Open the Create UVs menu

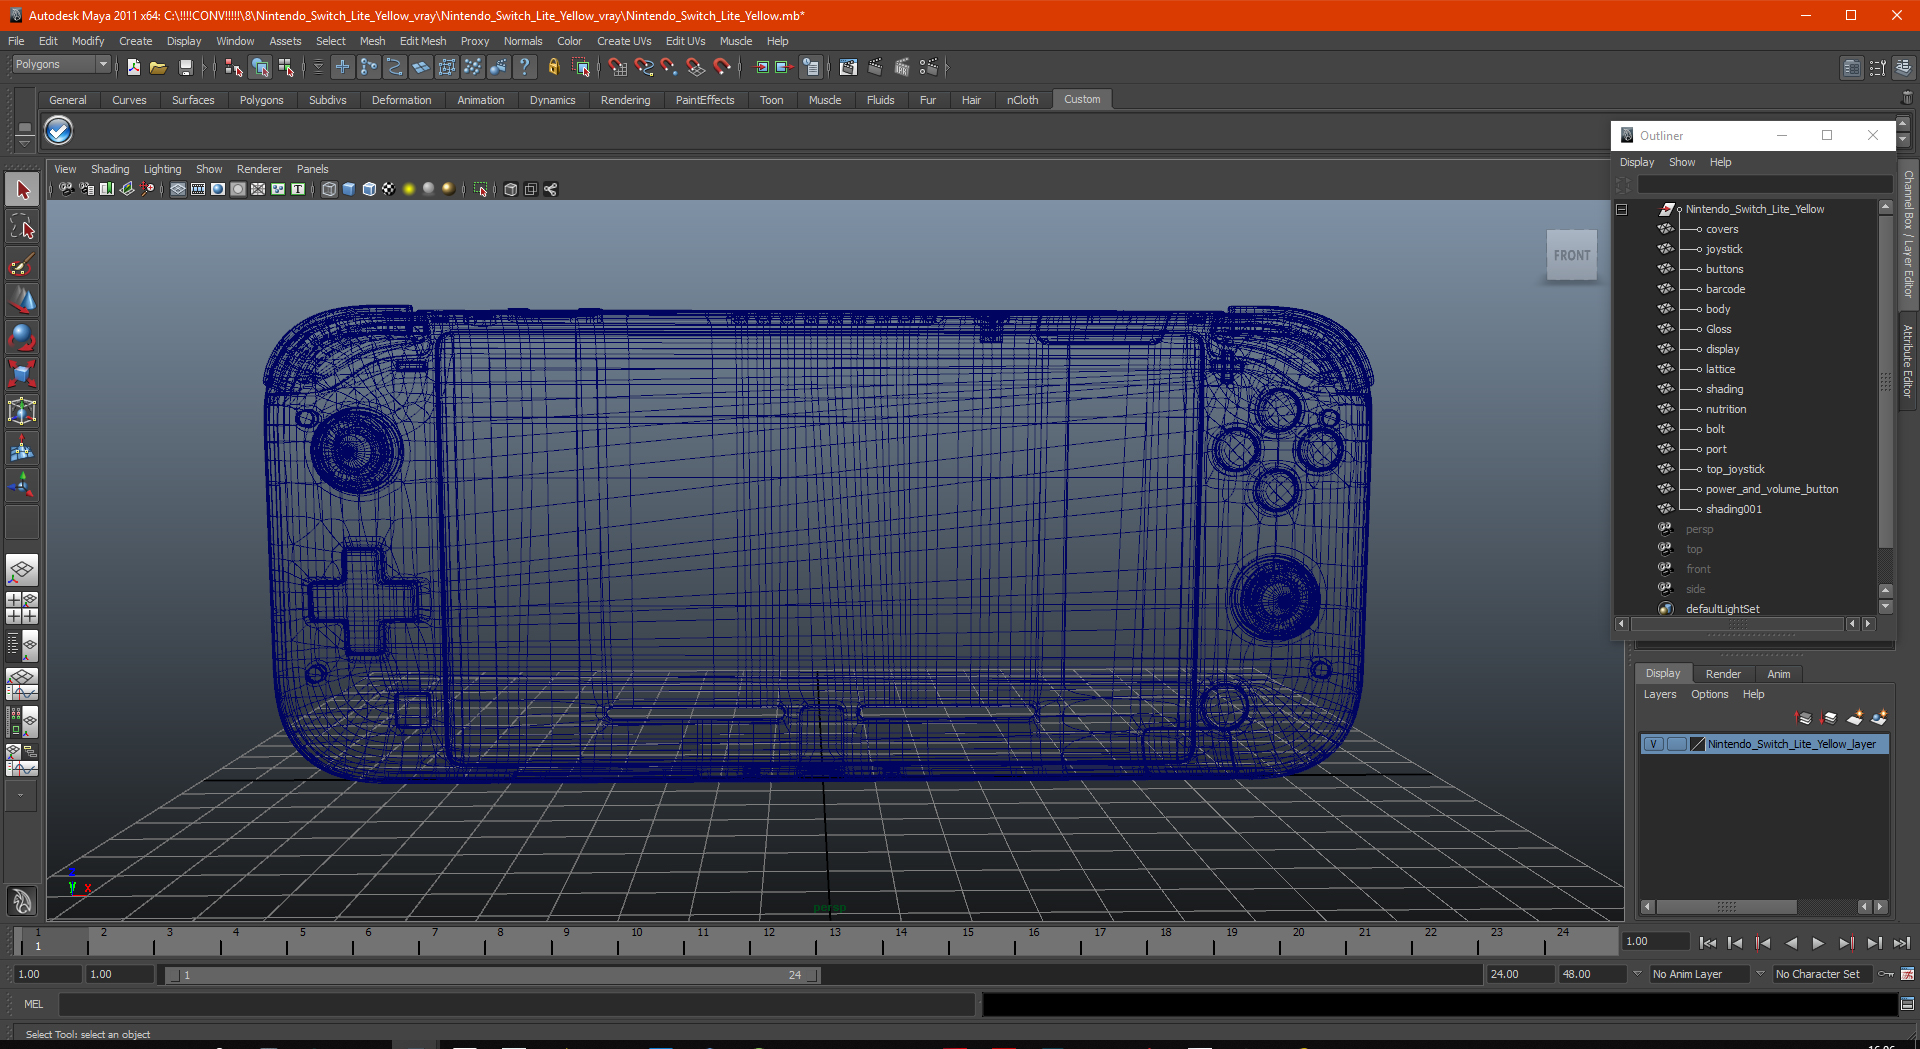(x=624, y=41)
